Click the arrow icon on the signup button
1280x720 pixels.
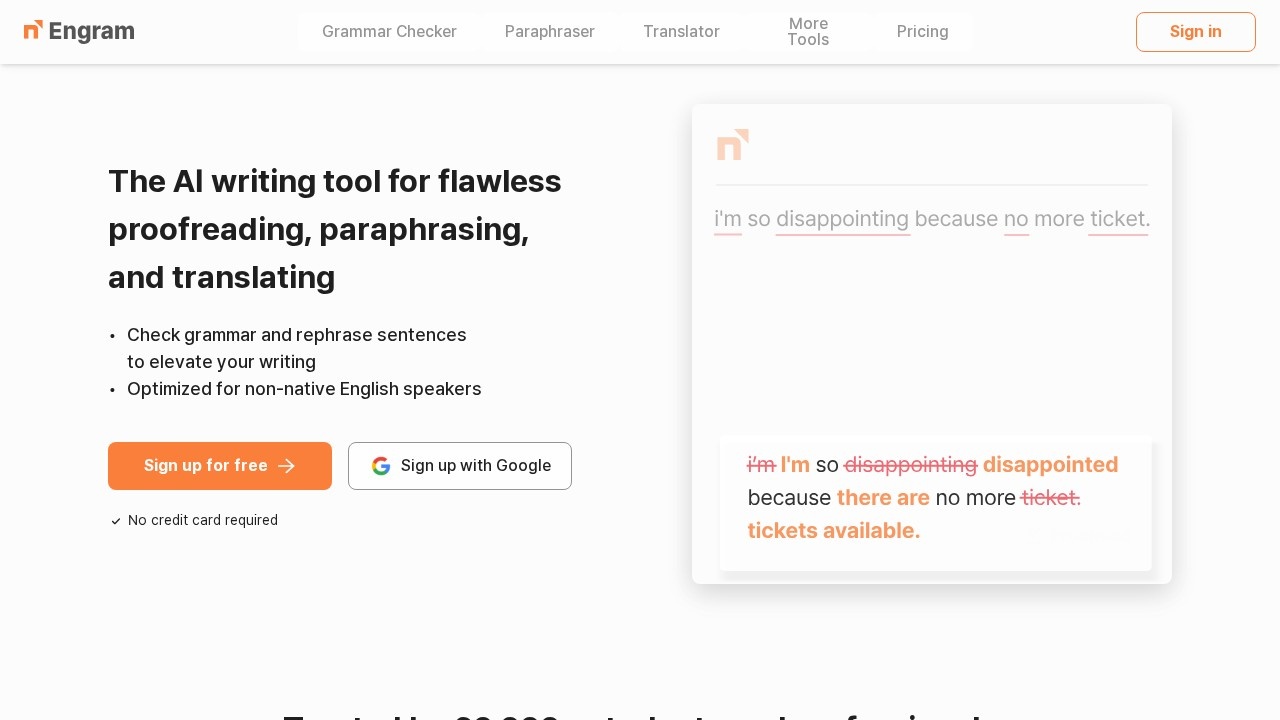pos(287,466)
